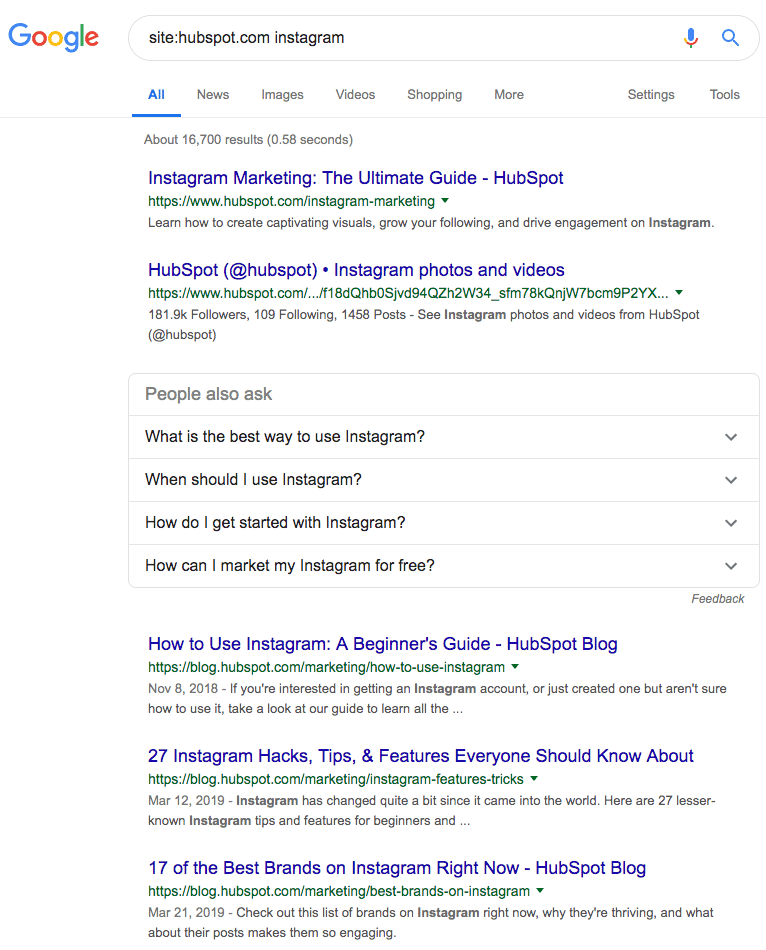
Task: Click the blog.hubspot.com/marketing/instagram-features-tricks URL
Action: click(x=336, y=779)
